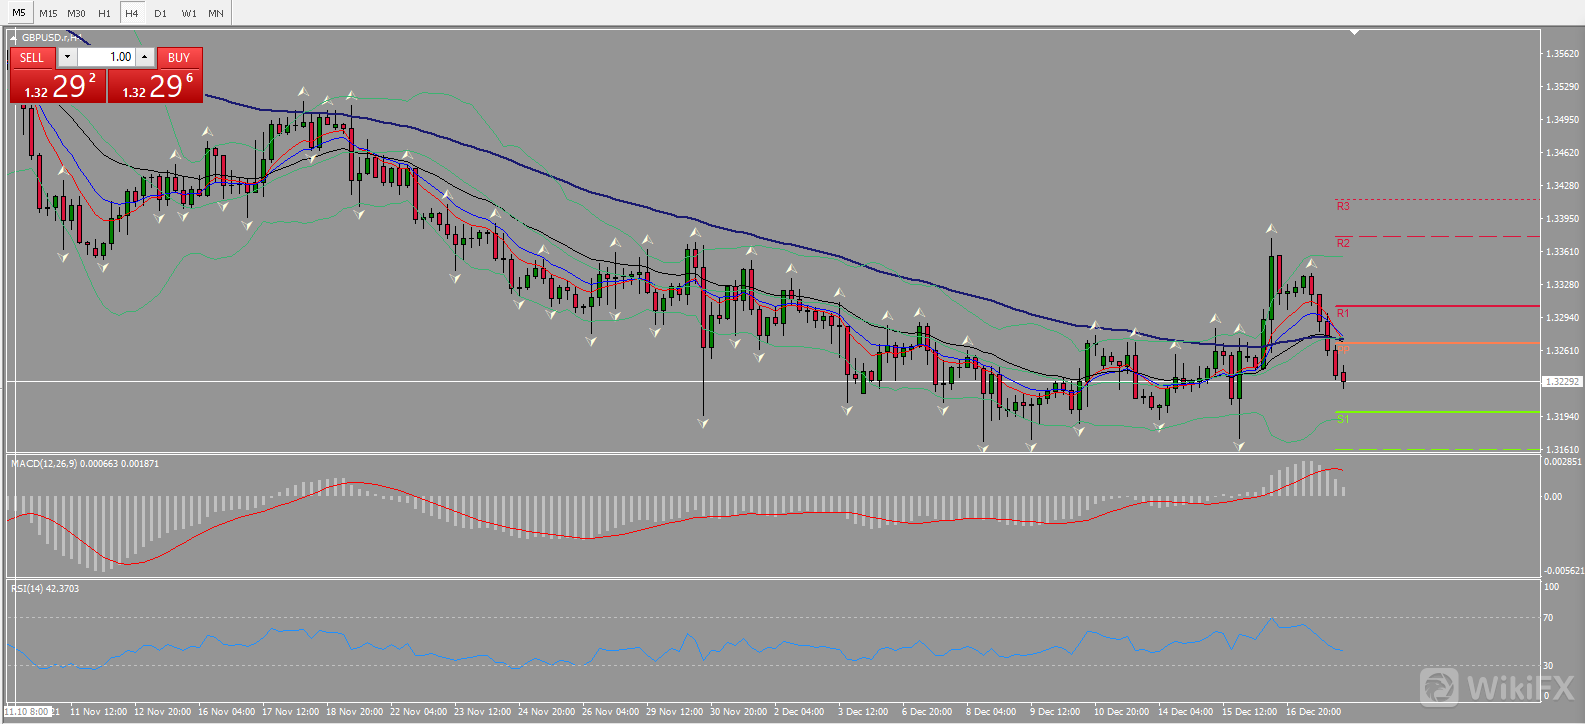Viewport: 1585px width, 724px height.
Task: Click the current price label 1.32292
Action: coord(1561,382)
